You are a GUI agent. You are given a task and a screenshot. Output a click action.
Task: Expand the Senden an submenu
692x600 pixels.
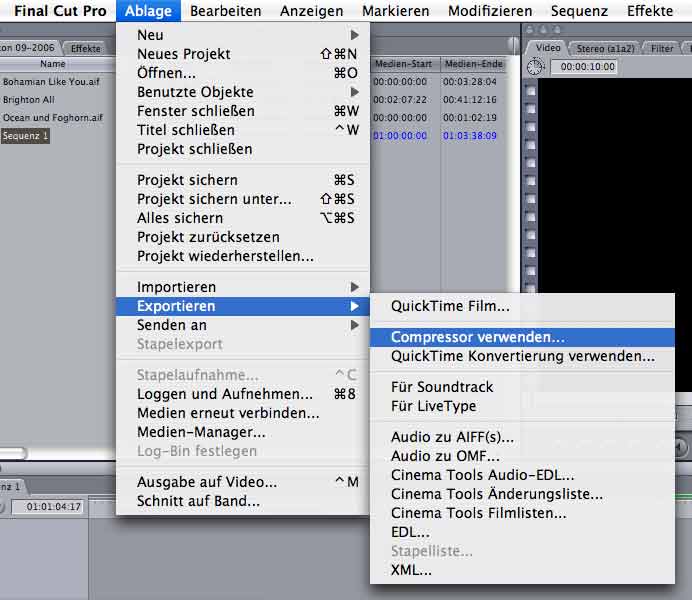[x=243, y=325]
